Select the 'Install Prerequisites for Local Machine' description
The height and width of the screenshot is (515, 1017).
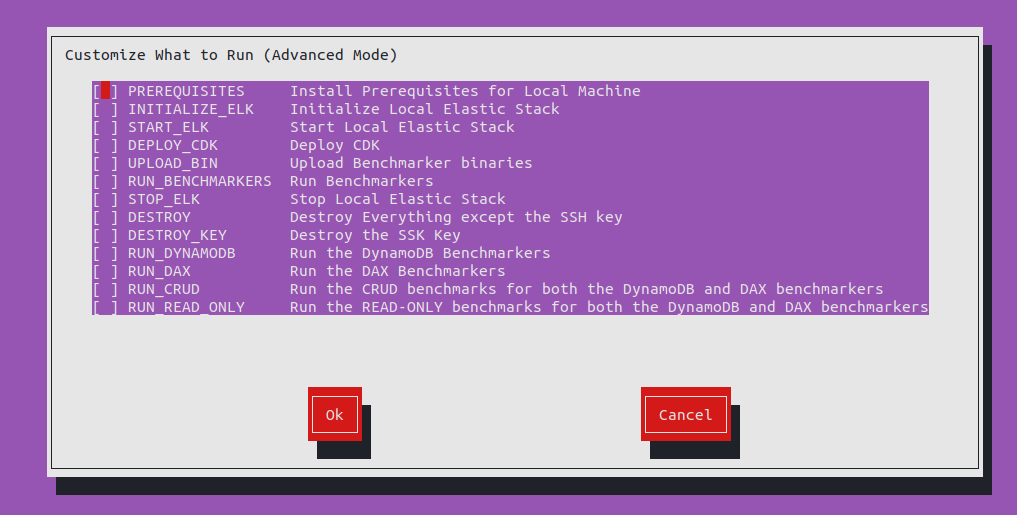click(x=465, y=91)
